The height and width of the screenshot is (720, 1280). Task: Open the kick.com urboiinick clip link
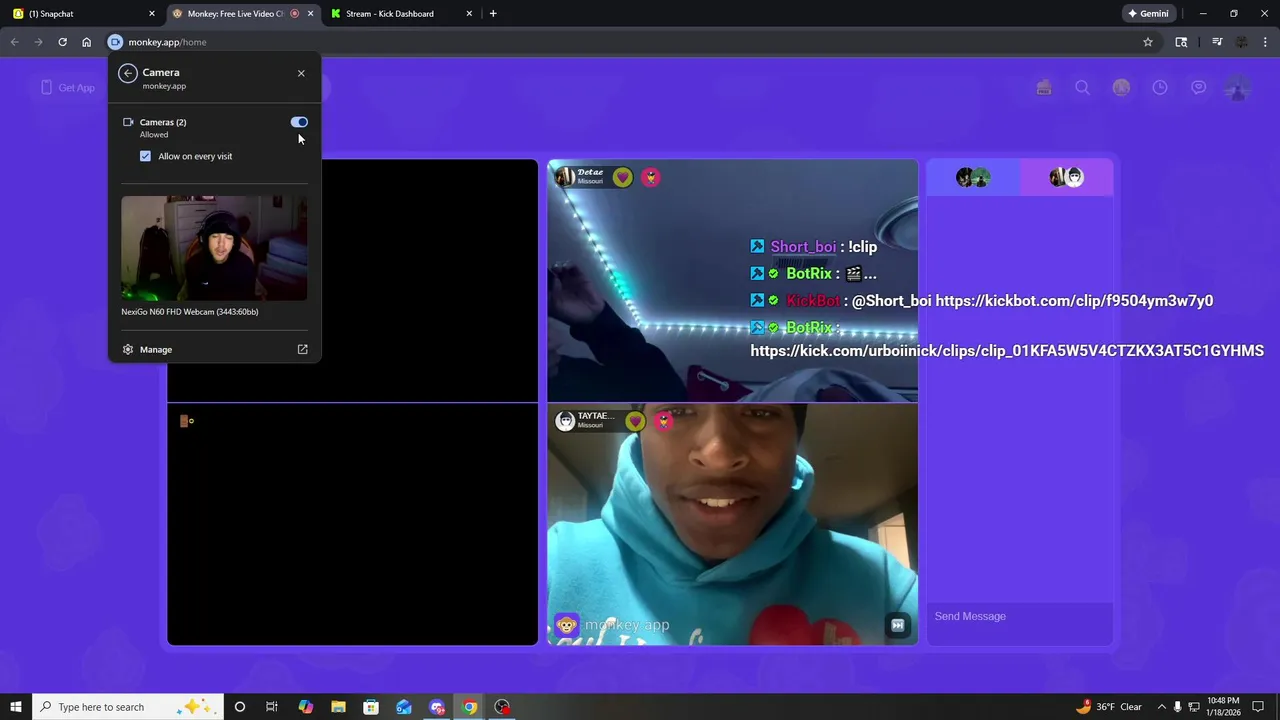pos(1007,351)
